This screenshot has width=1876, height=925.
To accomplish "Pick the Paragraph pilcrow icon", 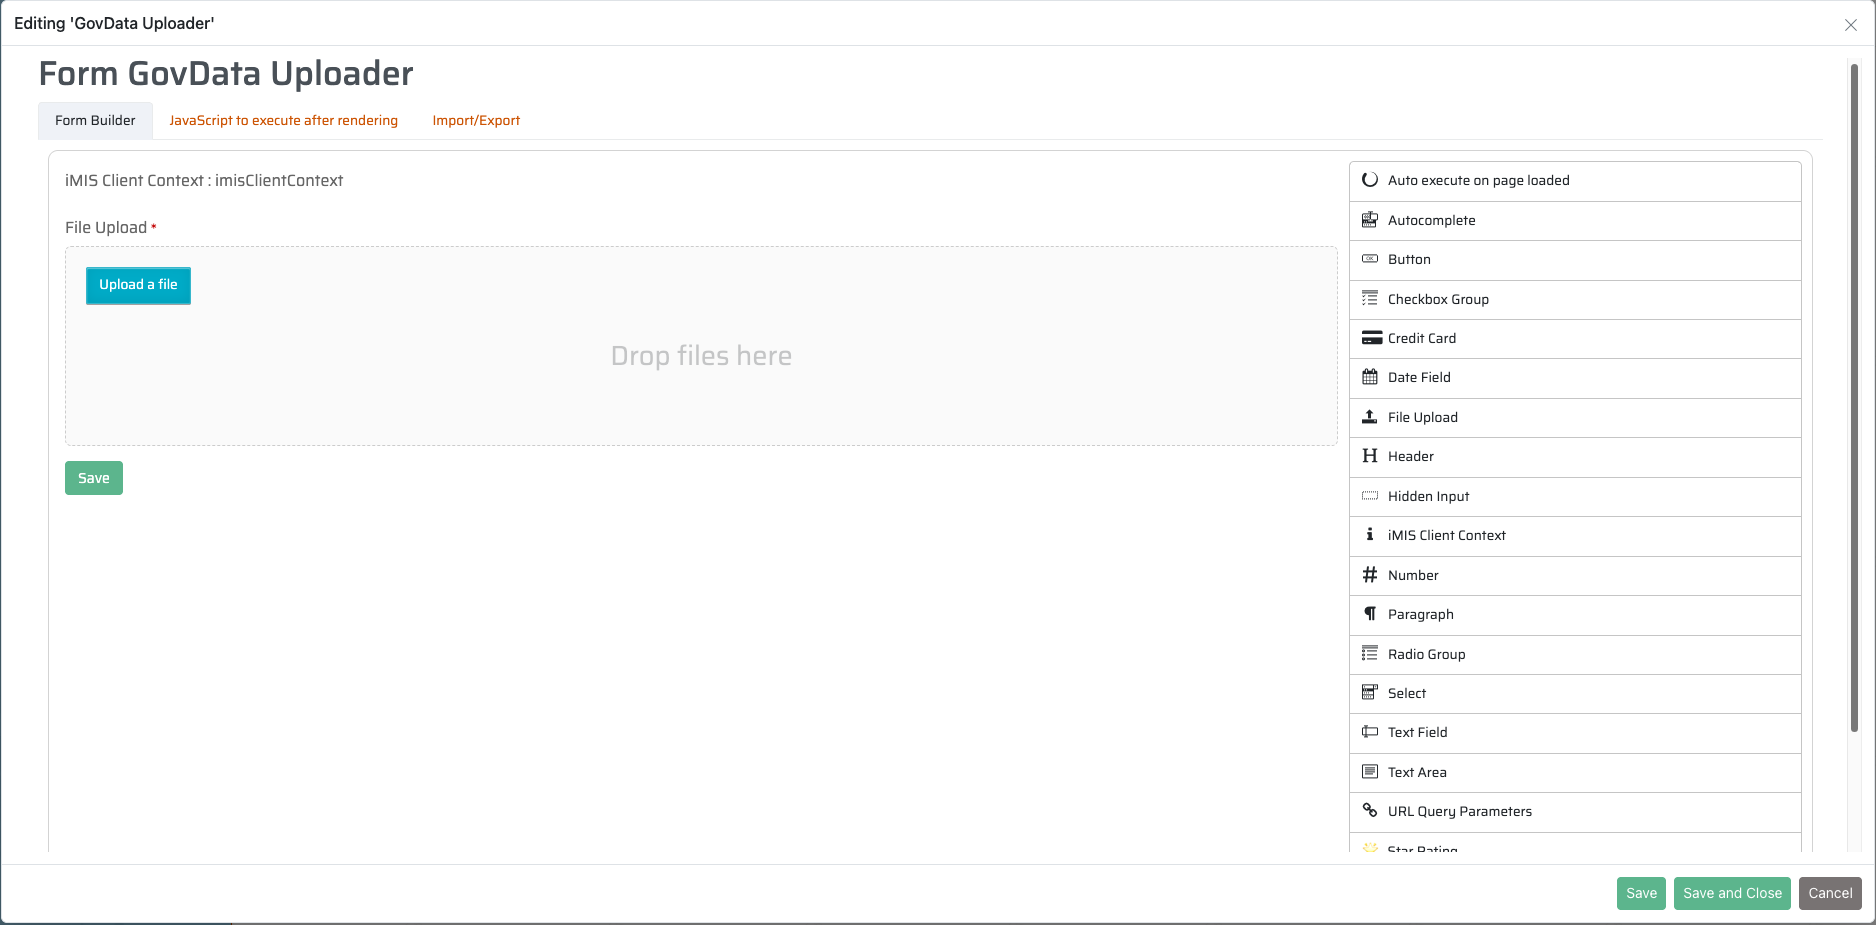I will tap(1370, 614).
